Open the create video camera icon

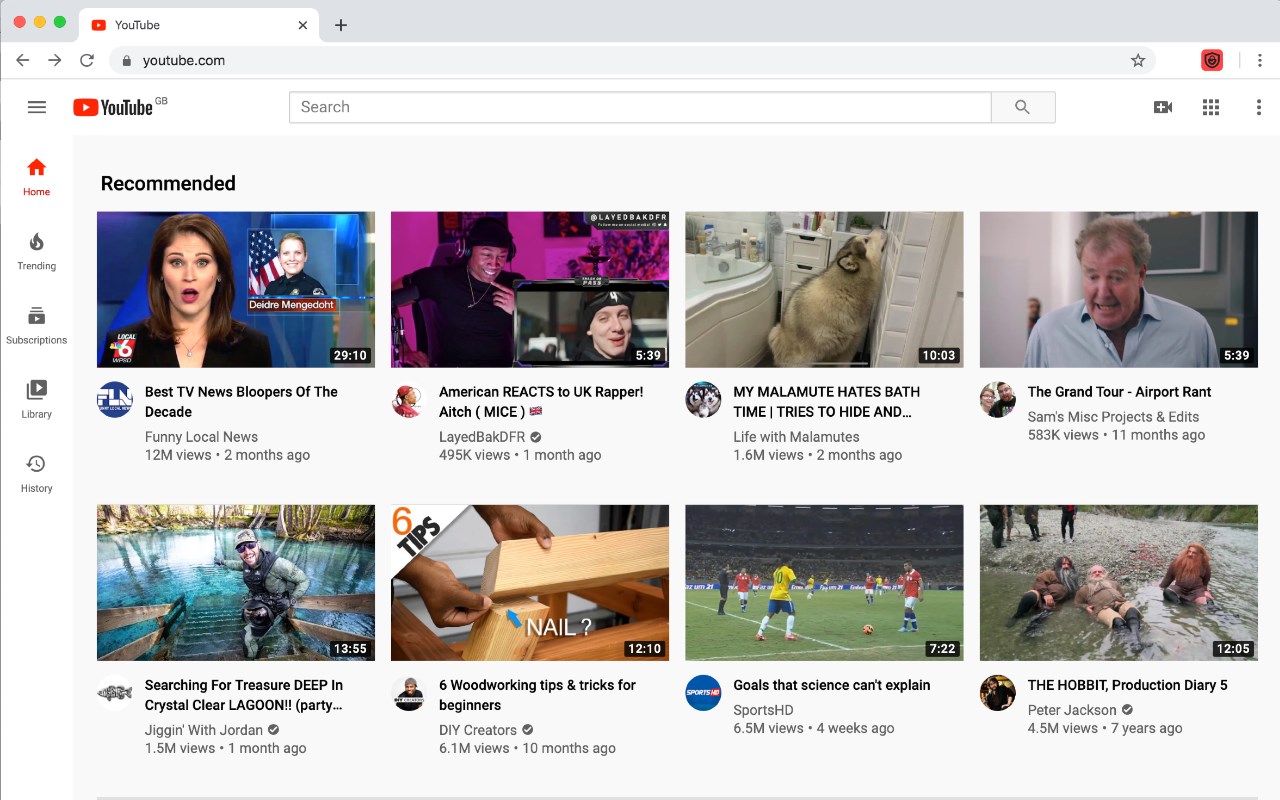click(x=1163, y=107)
